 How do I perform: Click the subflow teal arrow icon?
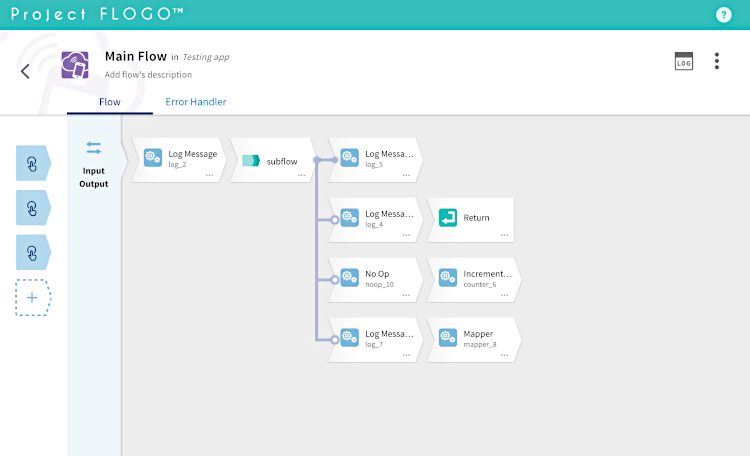[251, 160]
